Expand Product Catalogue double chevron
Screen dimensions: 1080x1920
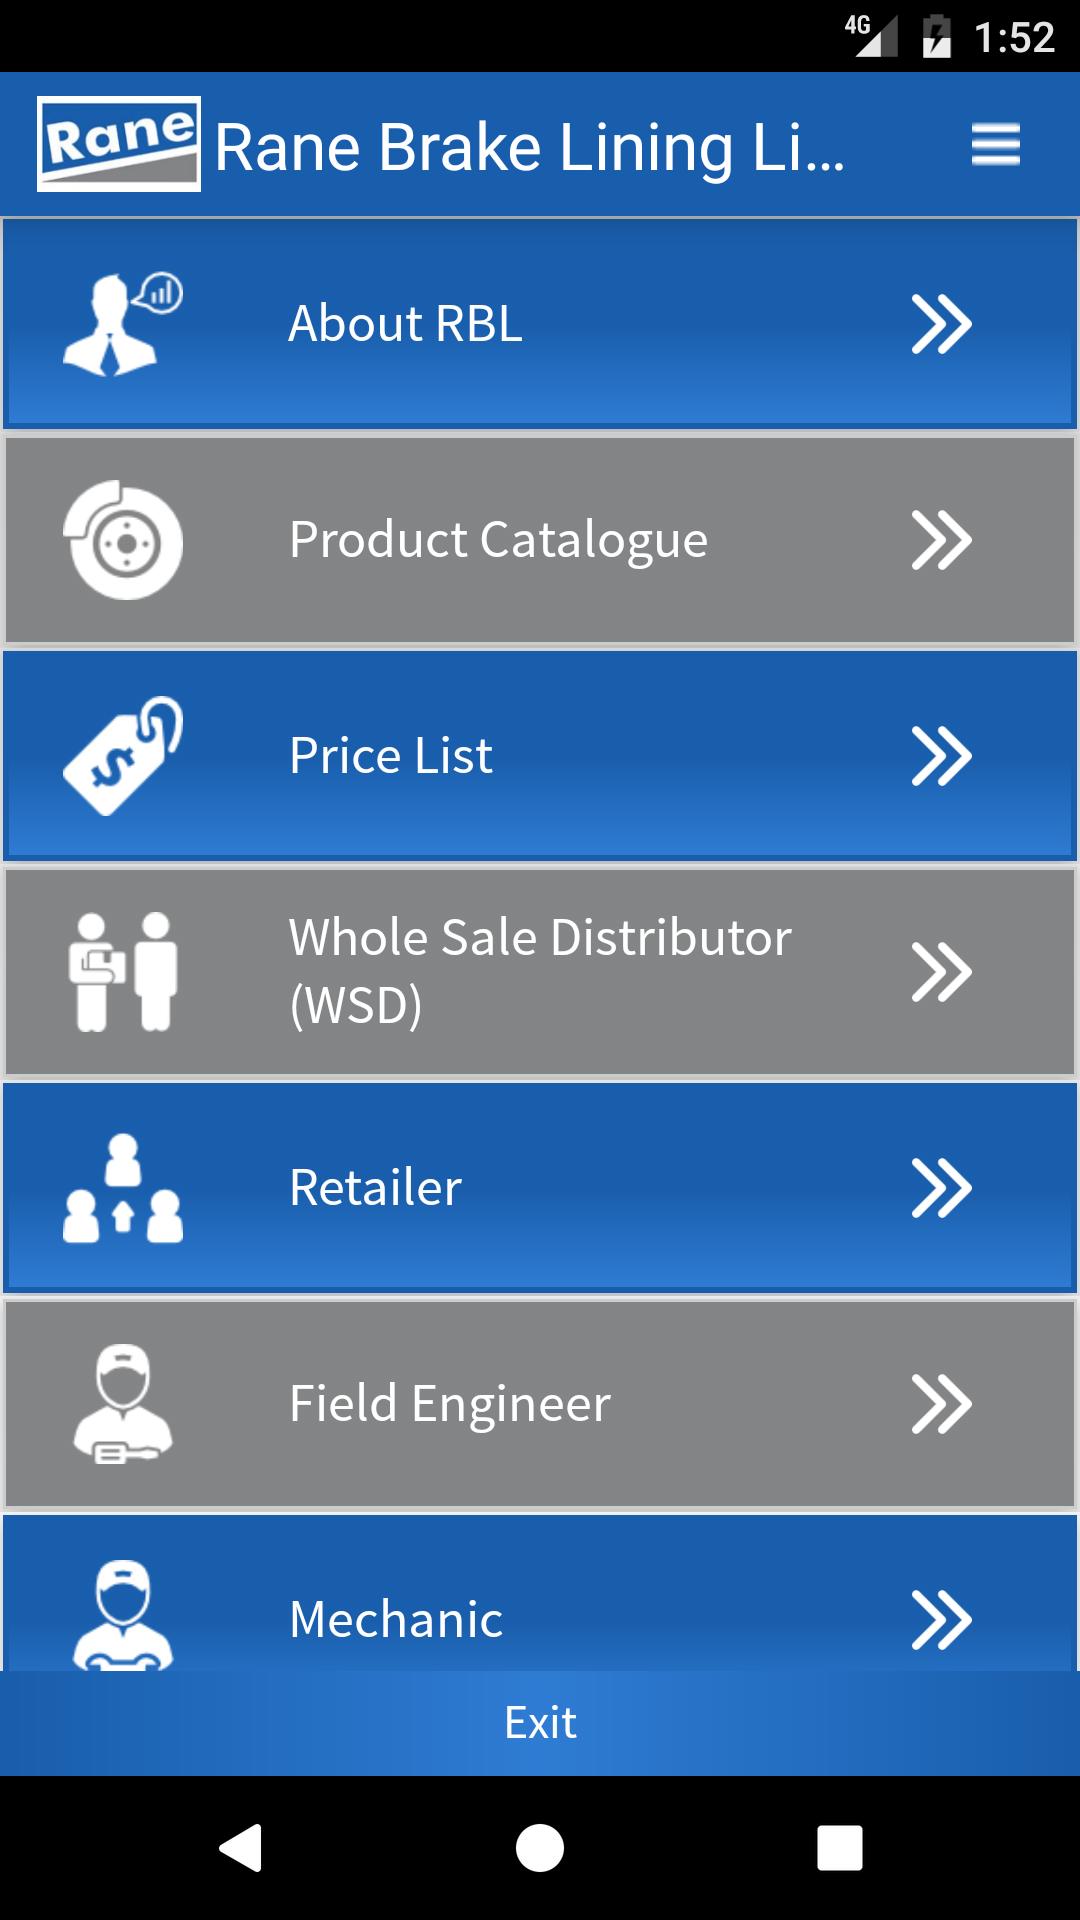tap(941, 540)
